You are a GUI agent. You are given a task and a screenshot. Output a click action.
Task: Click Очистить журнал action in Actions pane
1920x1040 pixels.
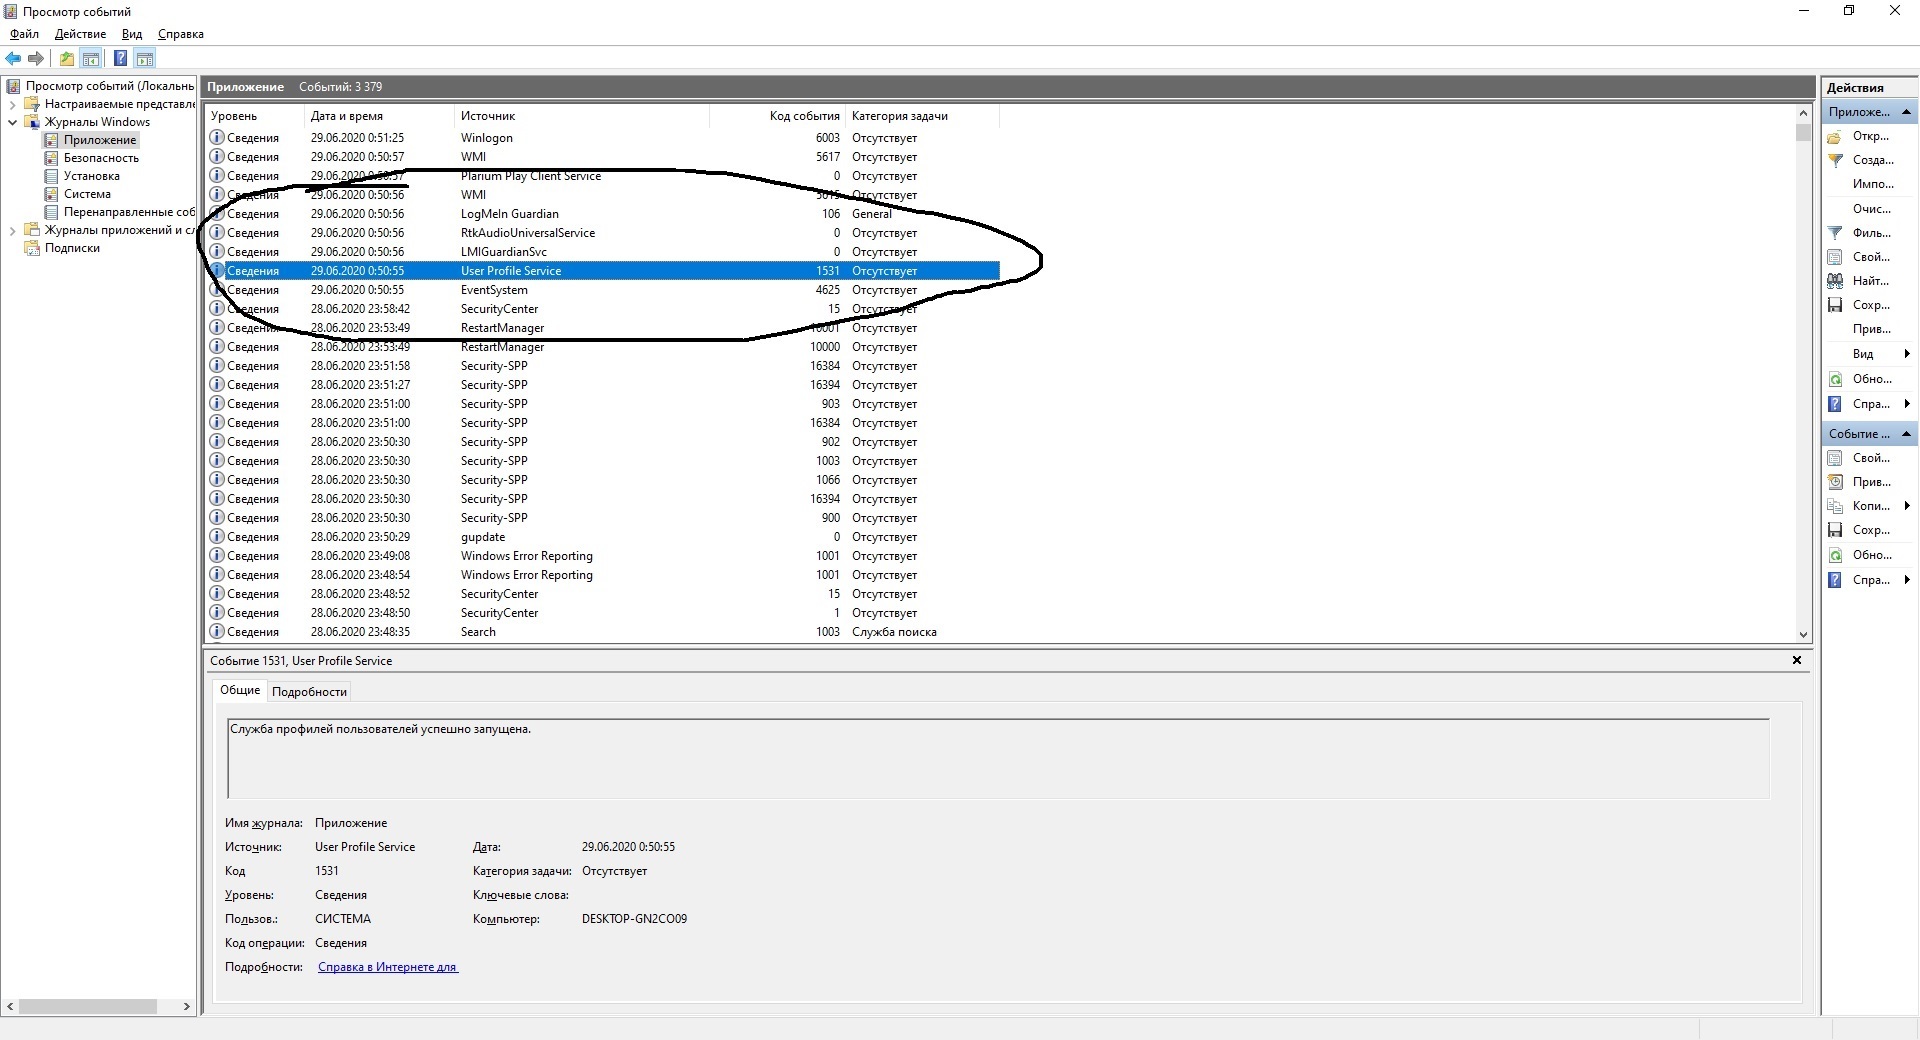point(1871,209)
